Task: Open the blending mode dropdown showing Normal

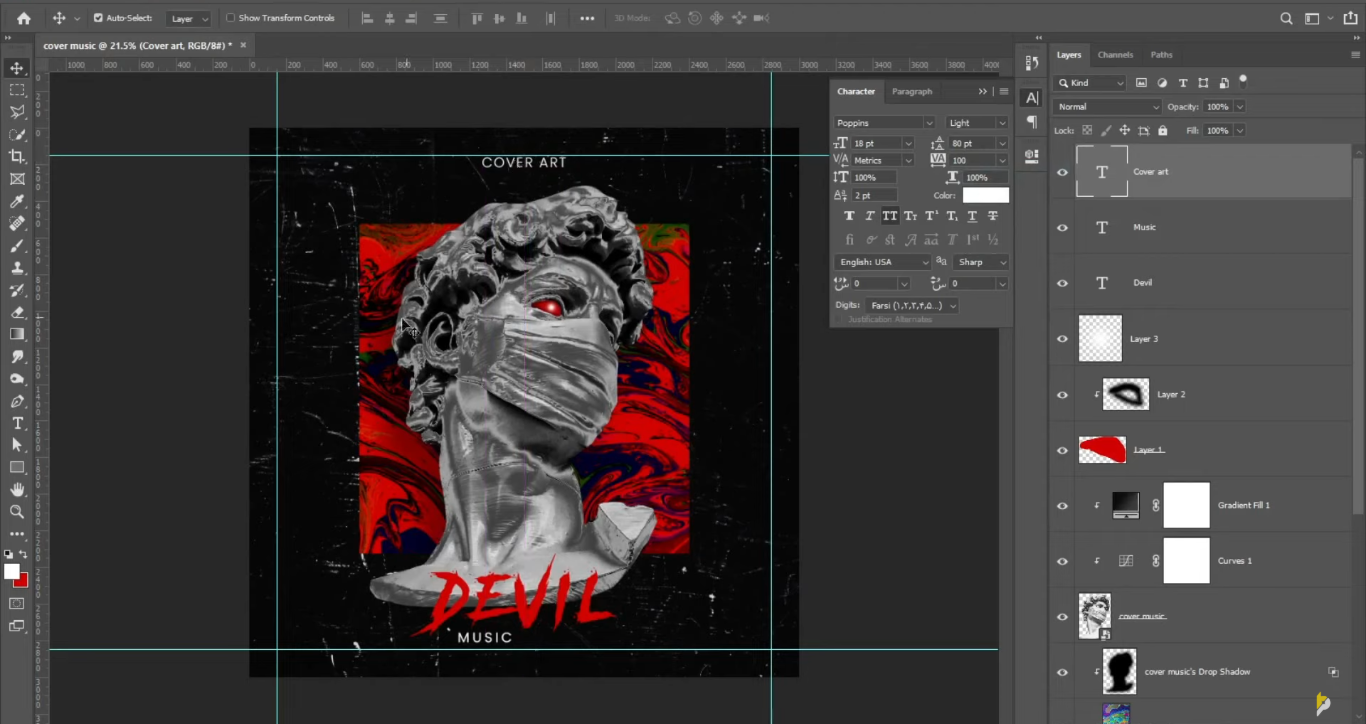Action: (x=1107, y=106)
